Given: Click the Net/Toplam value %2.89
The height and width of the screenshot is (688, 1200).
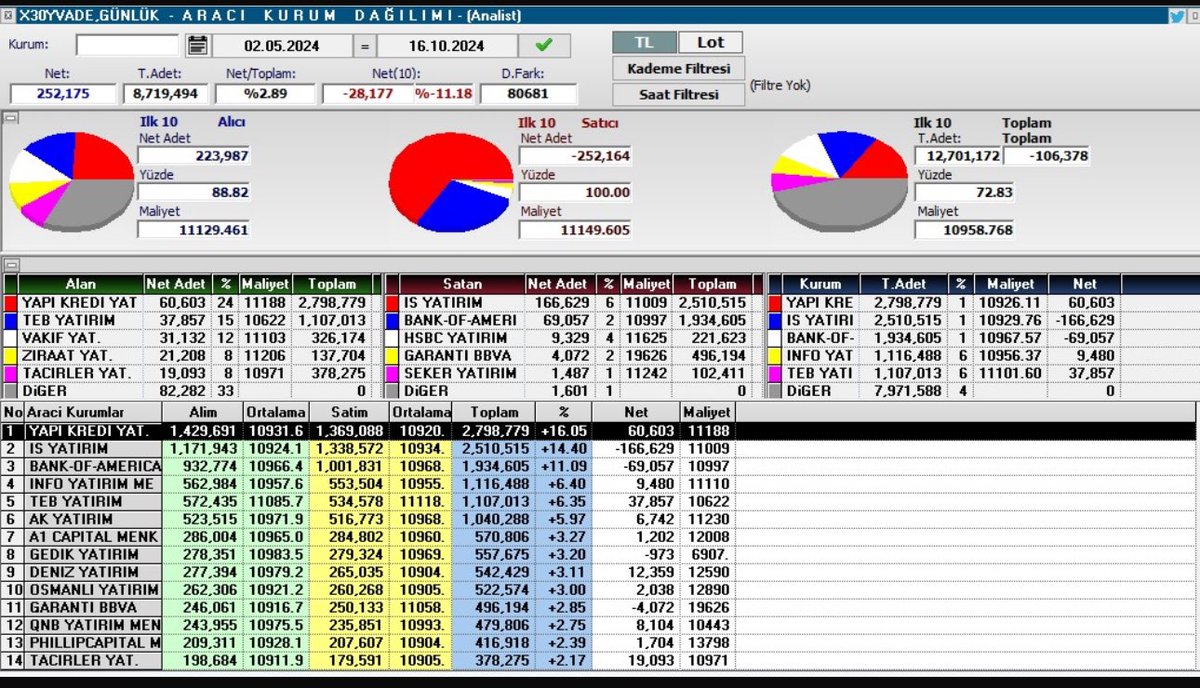Looking at the screenshot, I should [x=266, y=94].
